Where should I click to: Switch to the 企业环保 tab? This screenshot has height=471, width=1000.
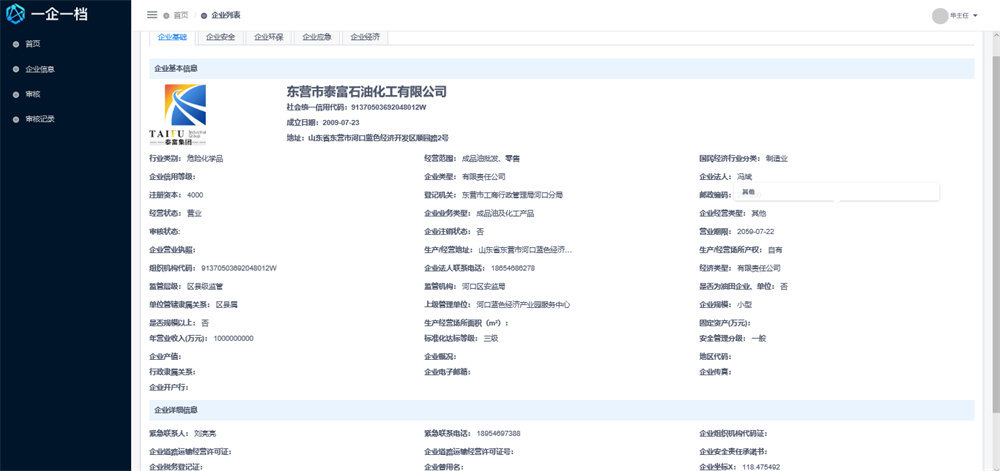[x=268, y=37]
